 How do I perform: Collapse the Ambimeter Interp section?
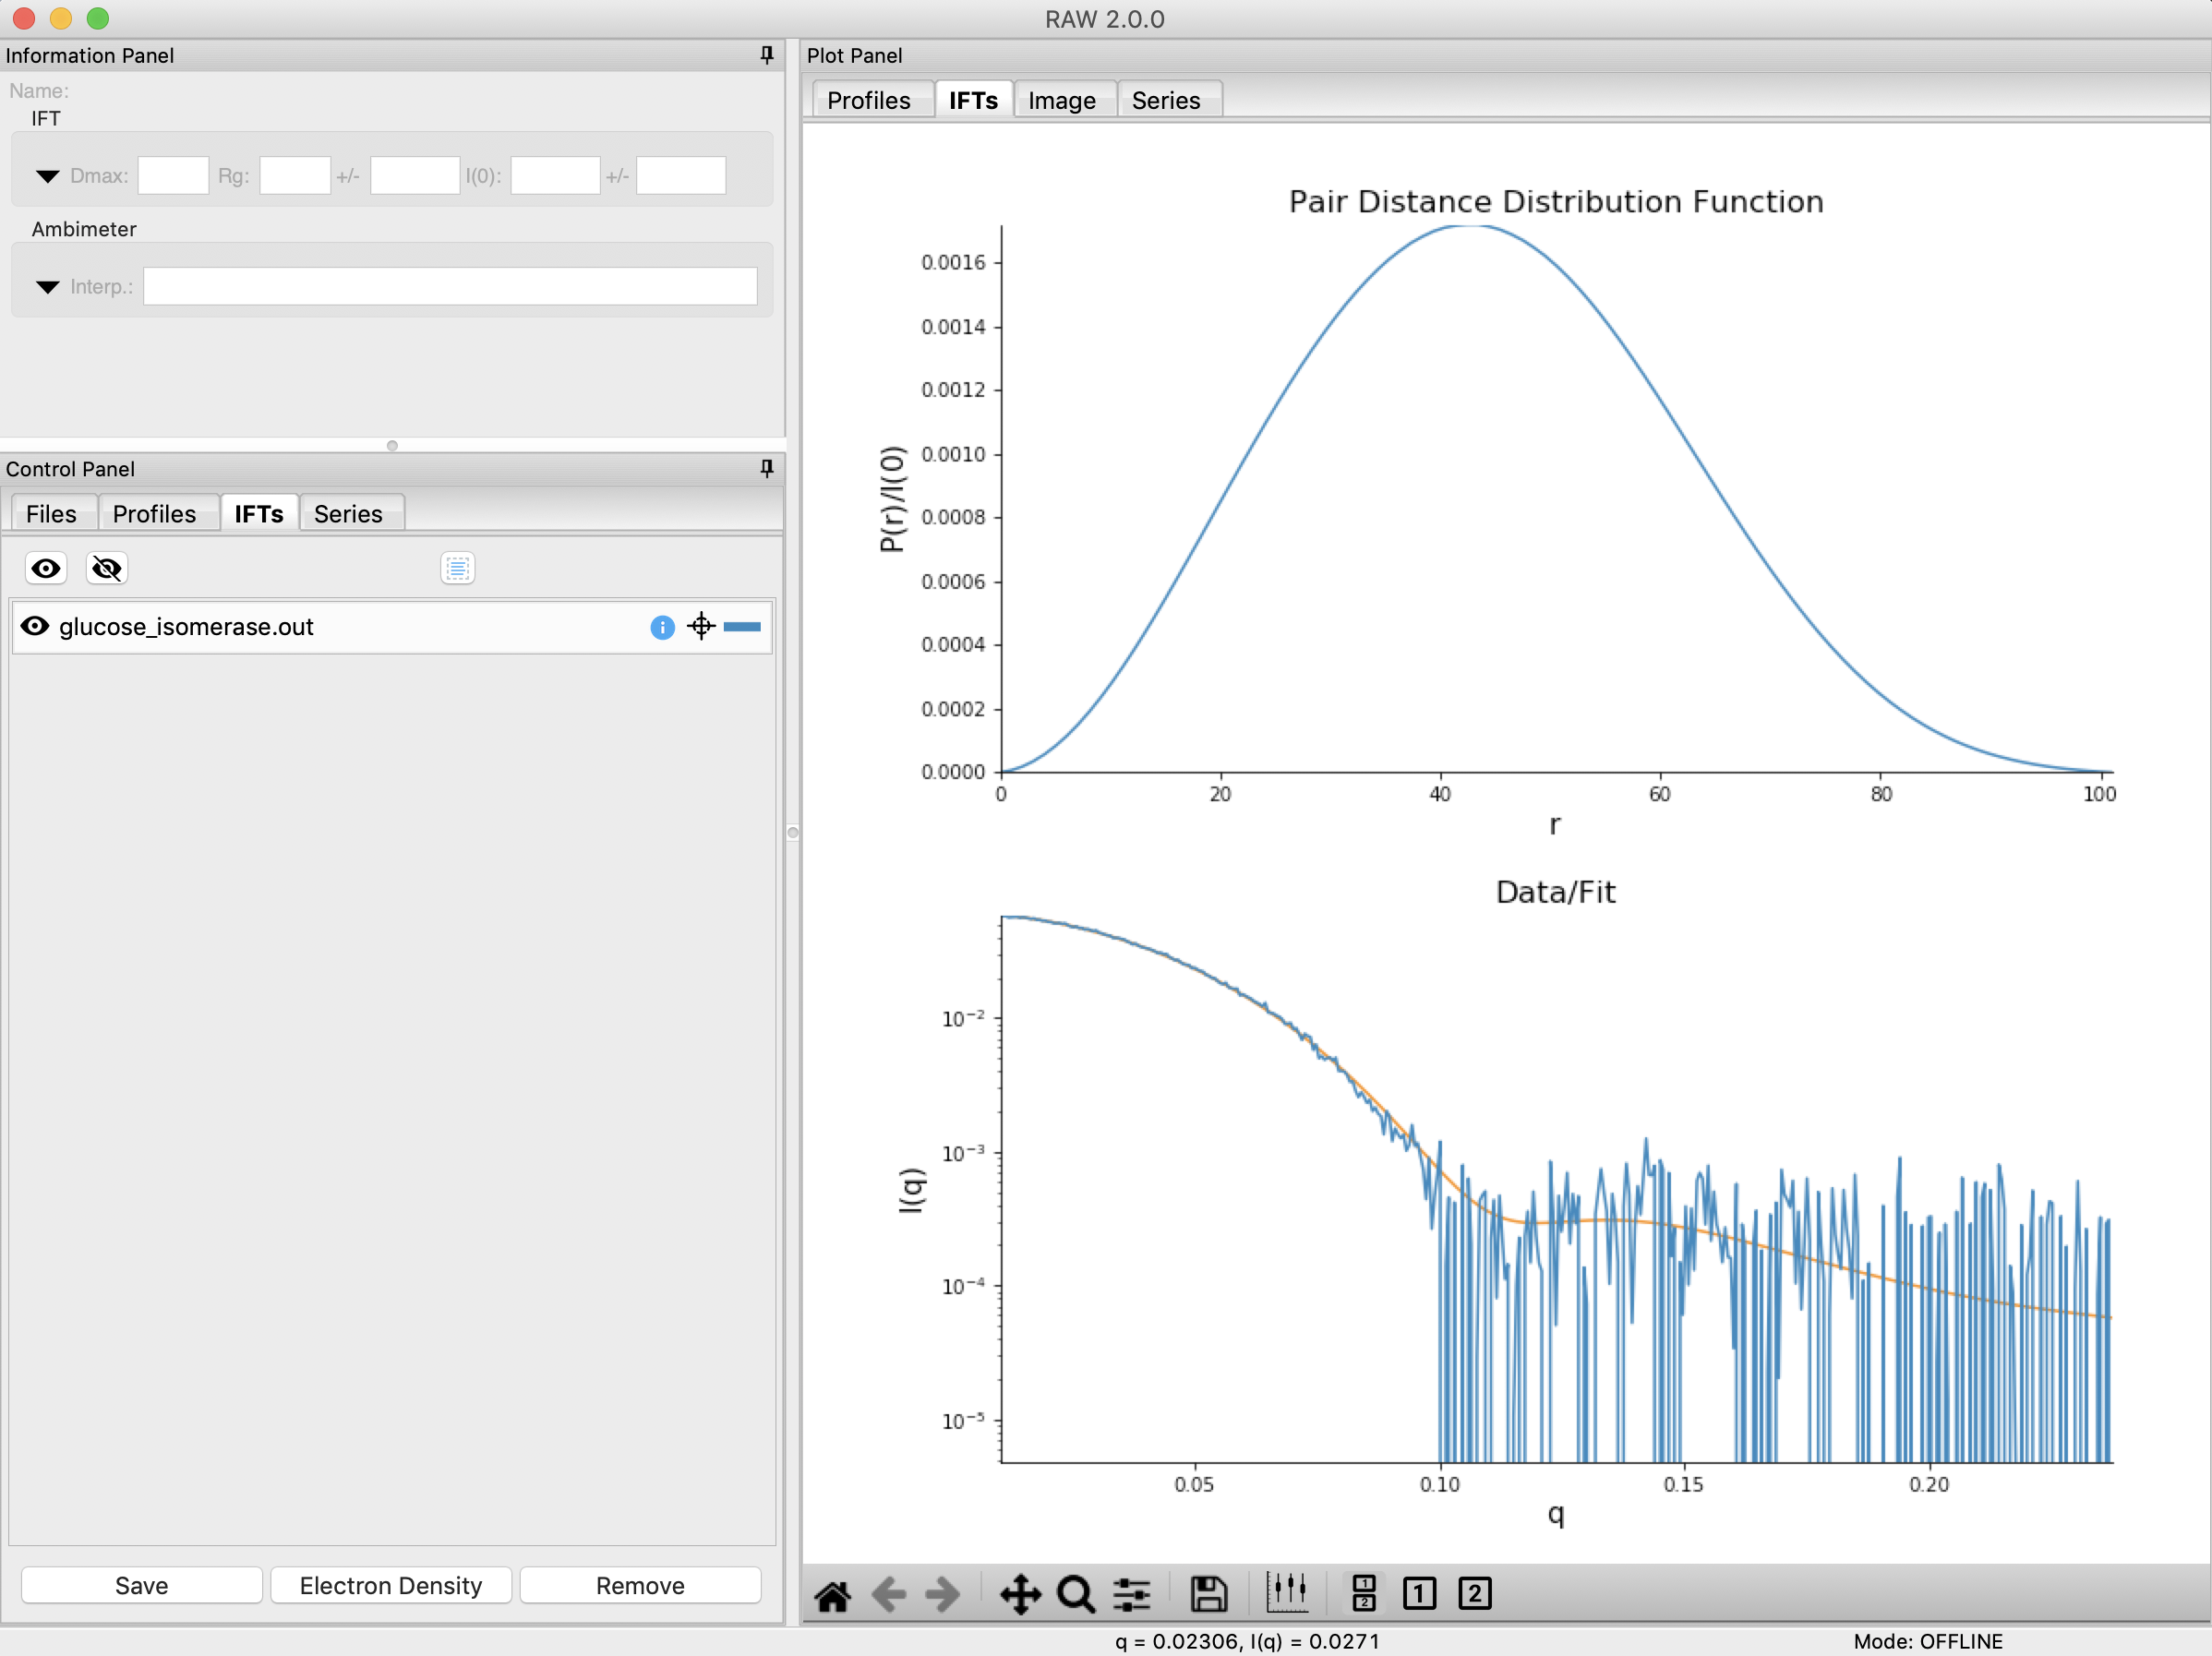pos(47,287)
